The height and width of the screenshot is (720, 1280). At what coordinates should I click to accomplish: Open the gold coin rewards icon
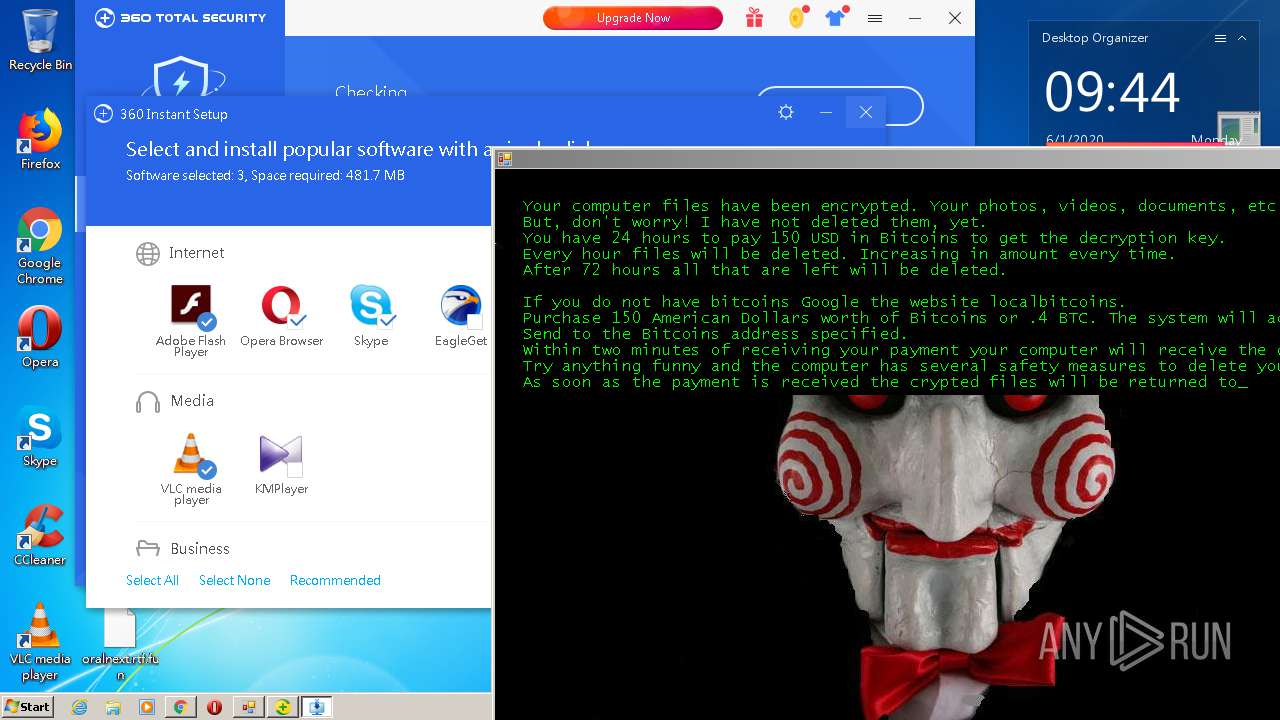pos(797,18)
